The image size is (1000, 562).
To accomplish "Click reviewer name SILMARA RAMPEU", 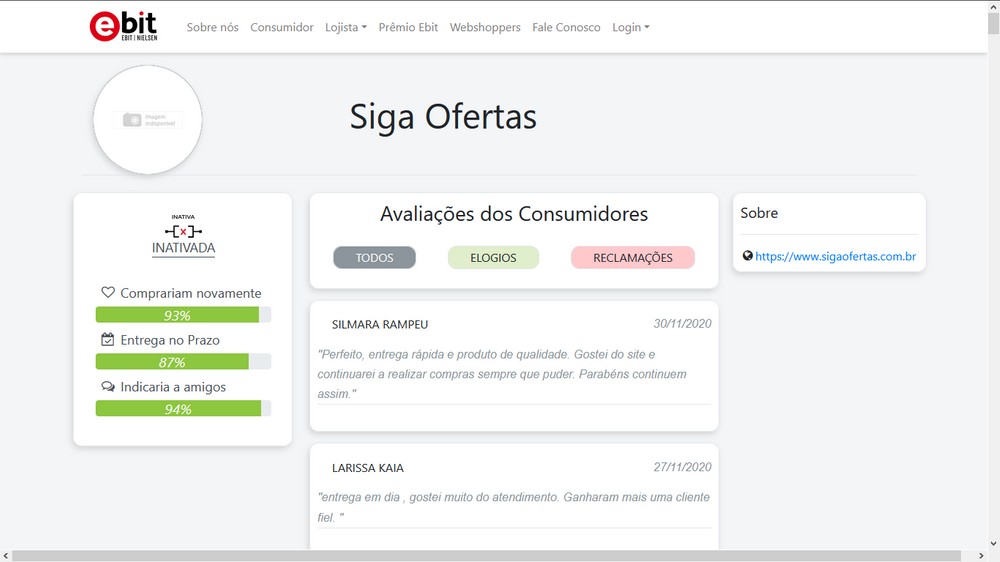I will pyautogui.click(x=380, y=324).
